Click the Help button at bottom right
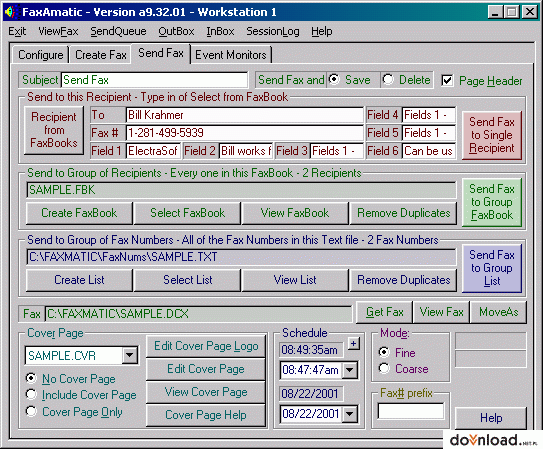This screenshot has height=449, width=543. pos(491,418)
